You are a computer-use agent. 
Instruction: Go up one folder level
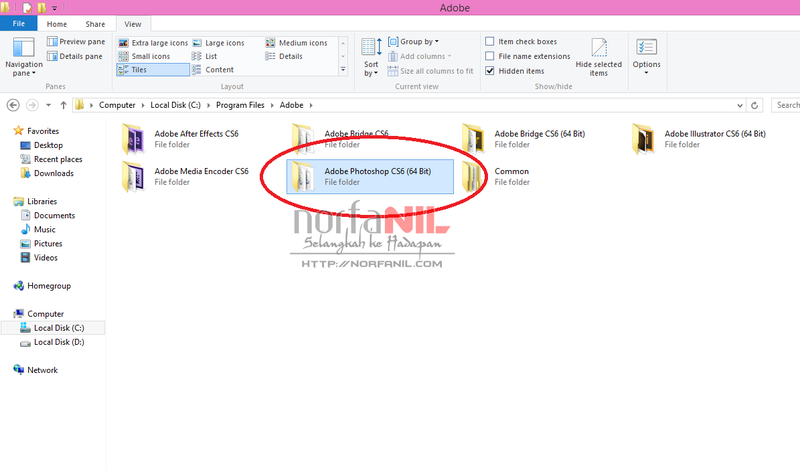[63, 105]
